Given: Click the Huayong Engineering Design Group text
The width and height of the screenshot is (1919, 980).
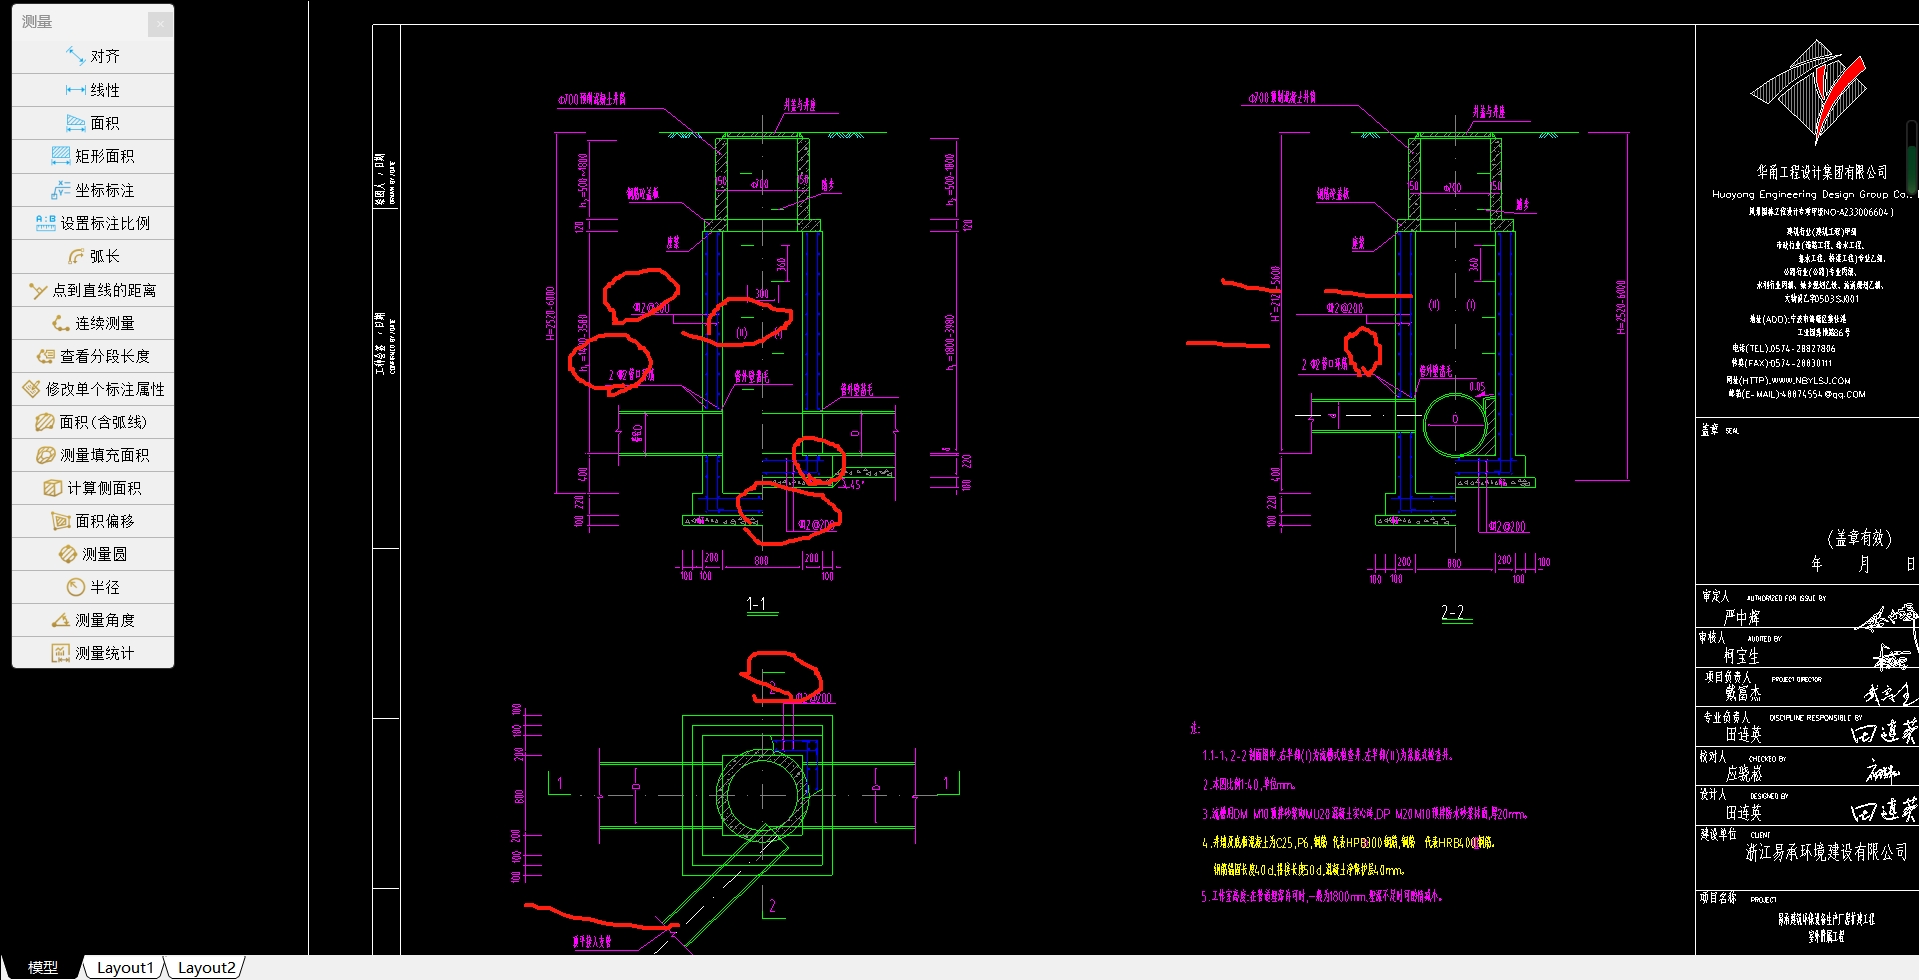Looking at the screenshot, I should pyautogui.click(x=1811, y=195).
